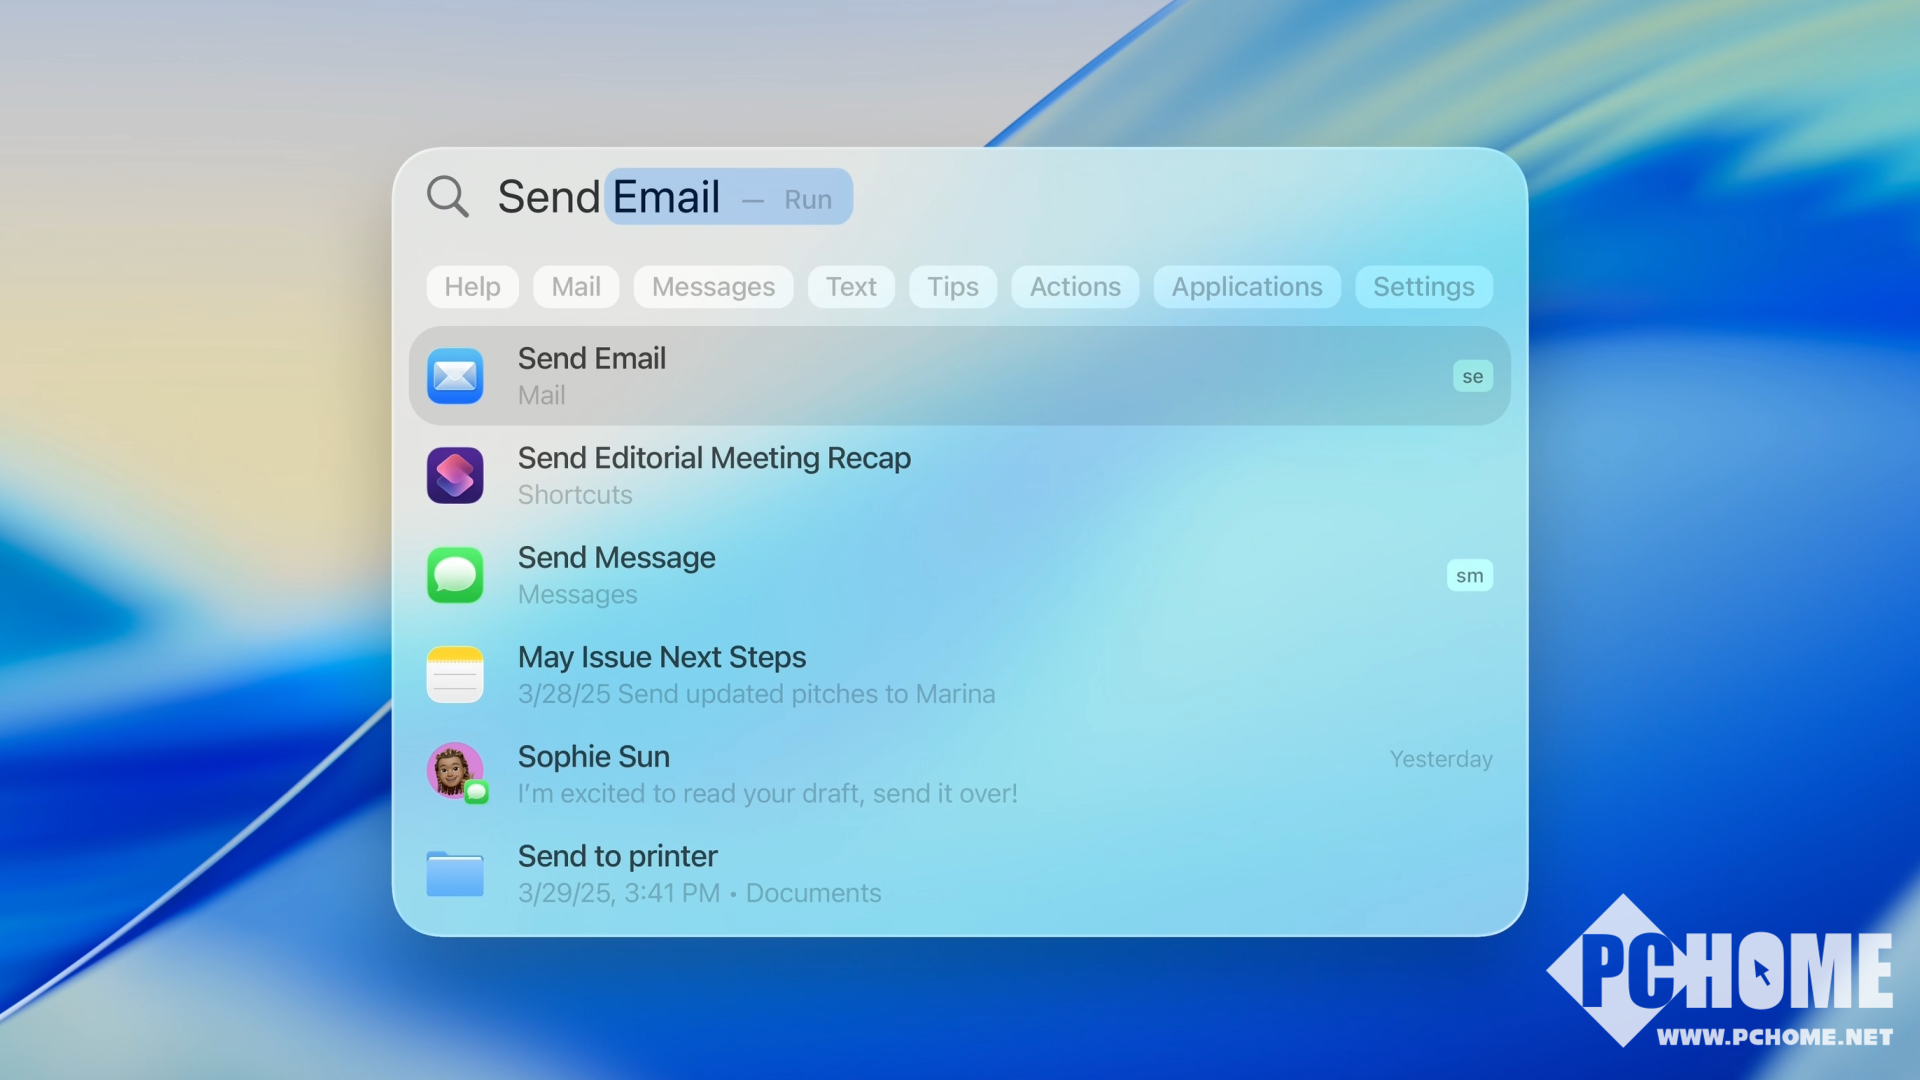The width and height of the screenshot is (1920, 1080).
Task: Filter results by Actions
Action: (x=1075, y=287)
